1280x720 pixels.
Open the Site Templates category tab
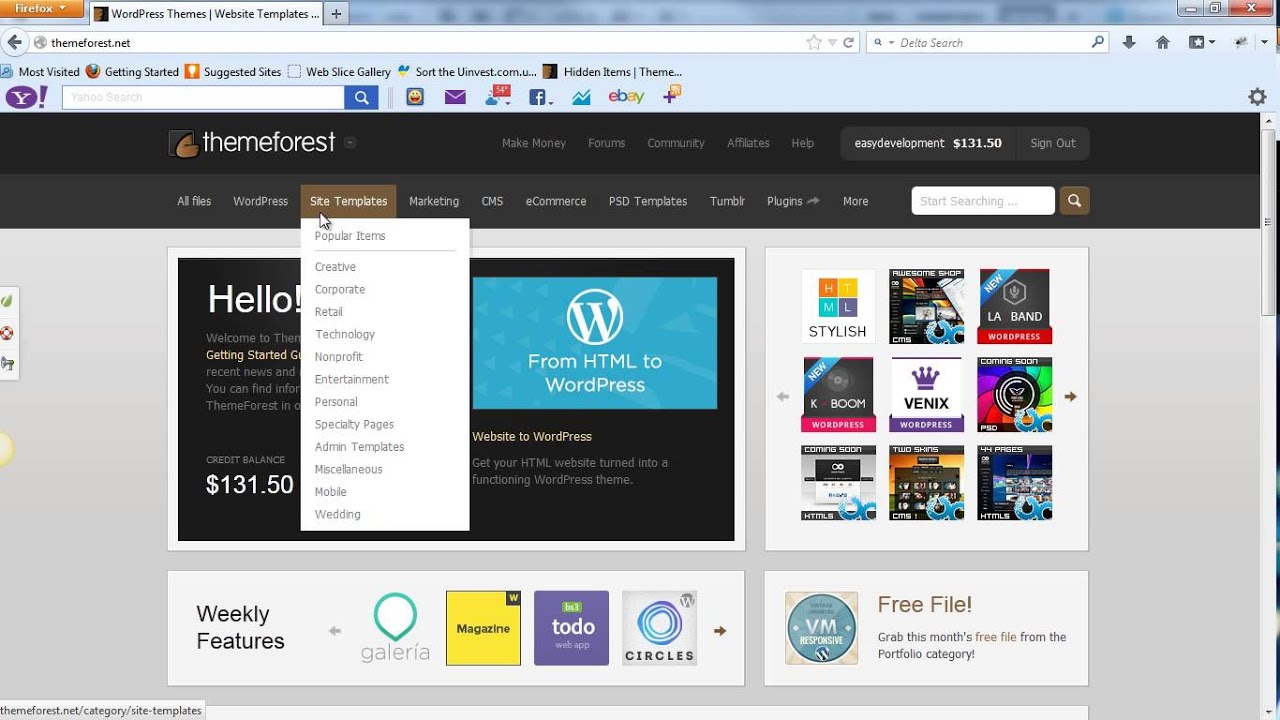pos(348,201)
